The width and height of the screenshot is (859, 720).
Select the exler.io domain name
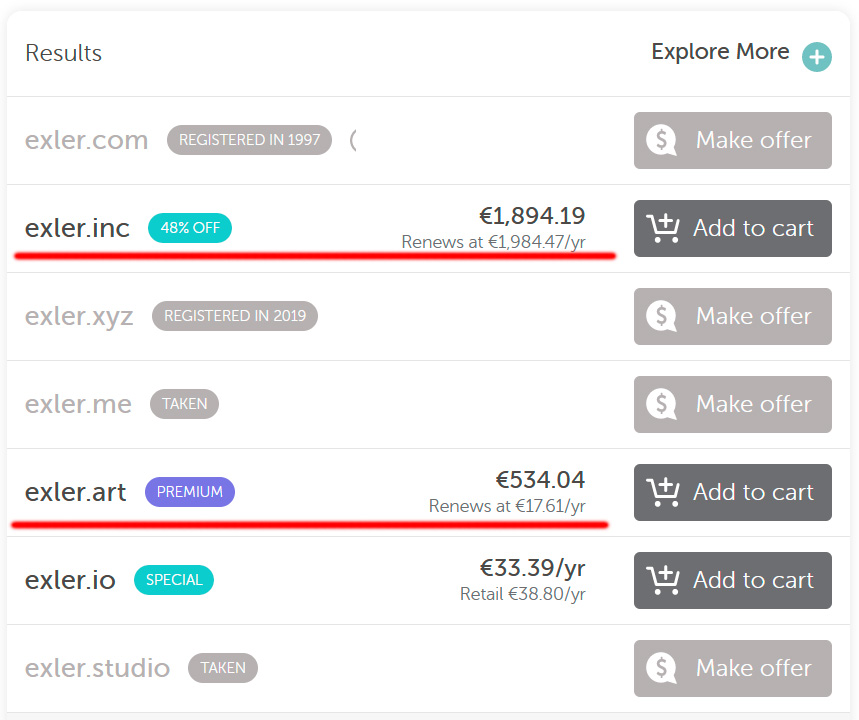tap(70, 580)
